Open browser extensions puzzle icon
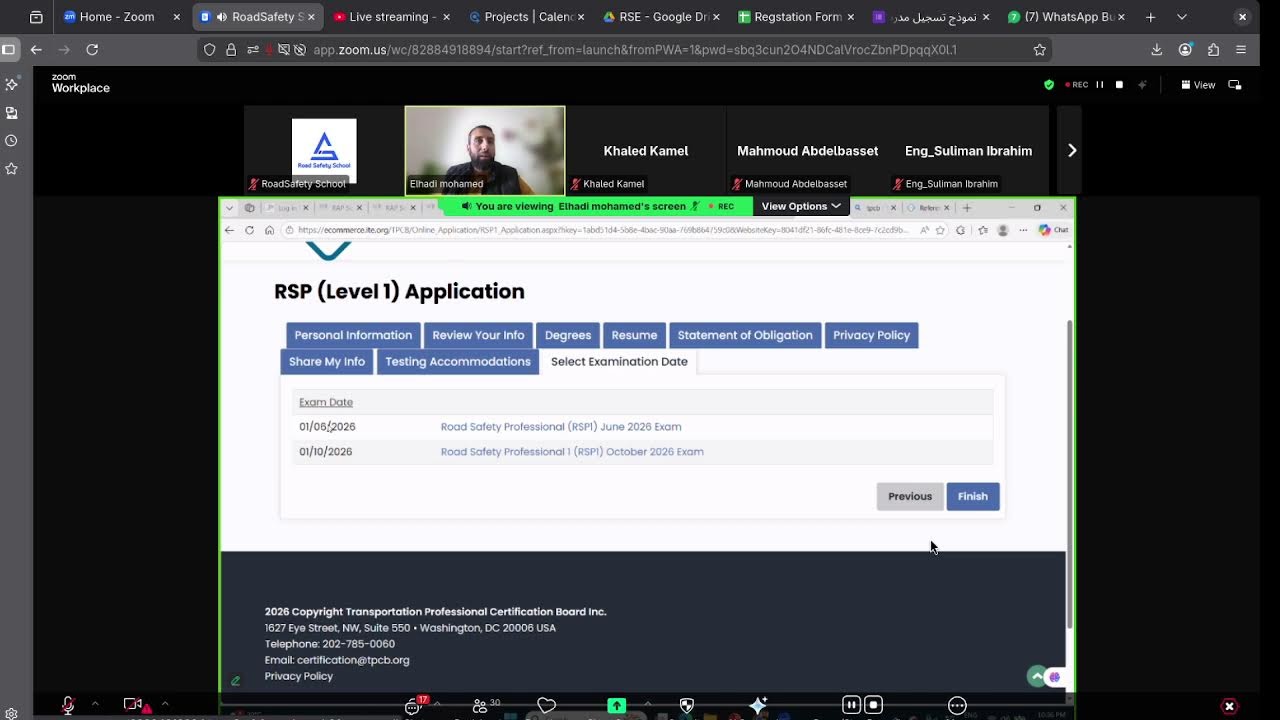The image size is (1280, 720). pos(1213,49)
